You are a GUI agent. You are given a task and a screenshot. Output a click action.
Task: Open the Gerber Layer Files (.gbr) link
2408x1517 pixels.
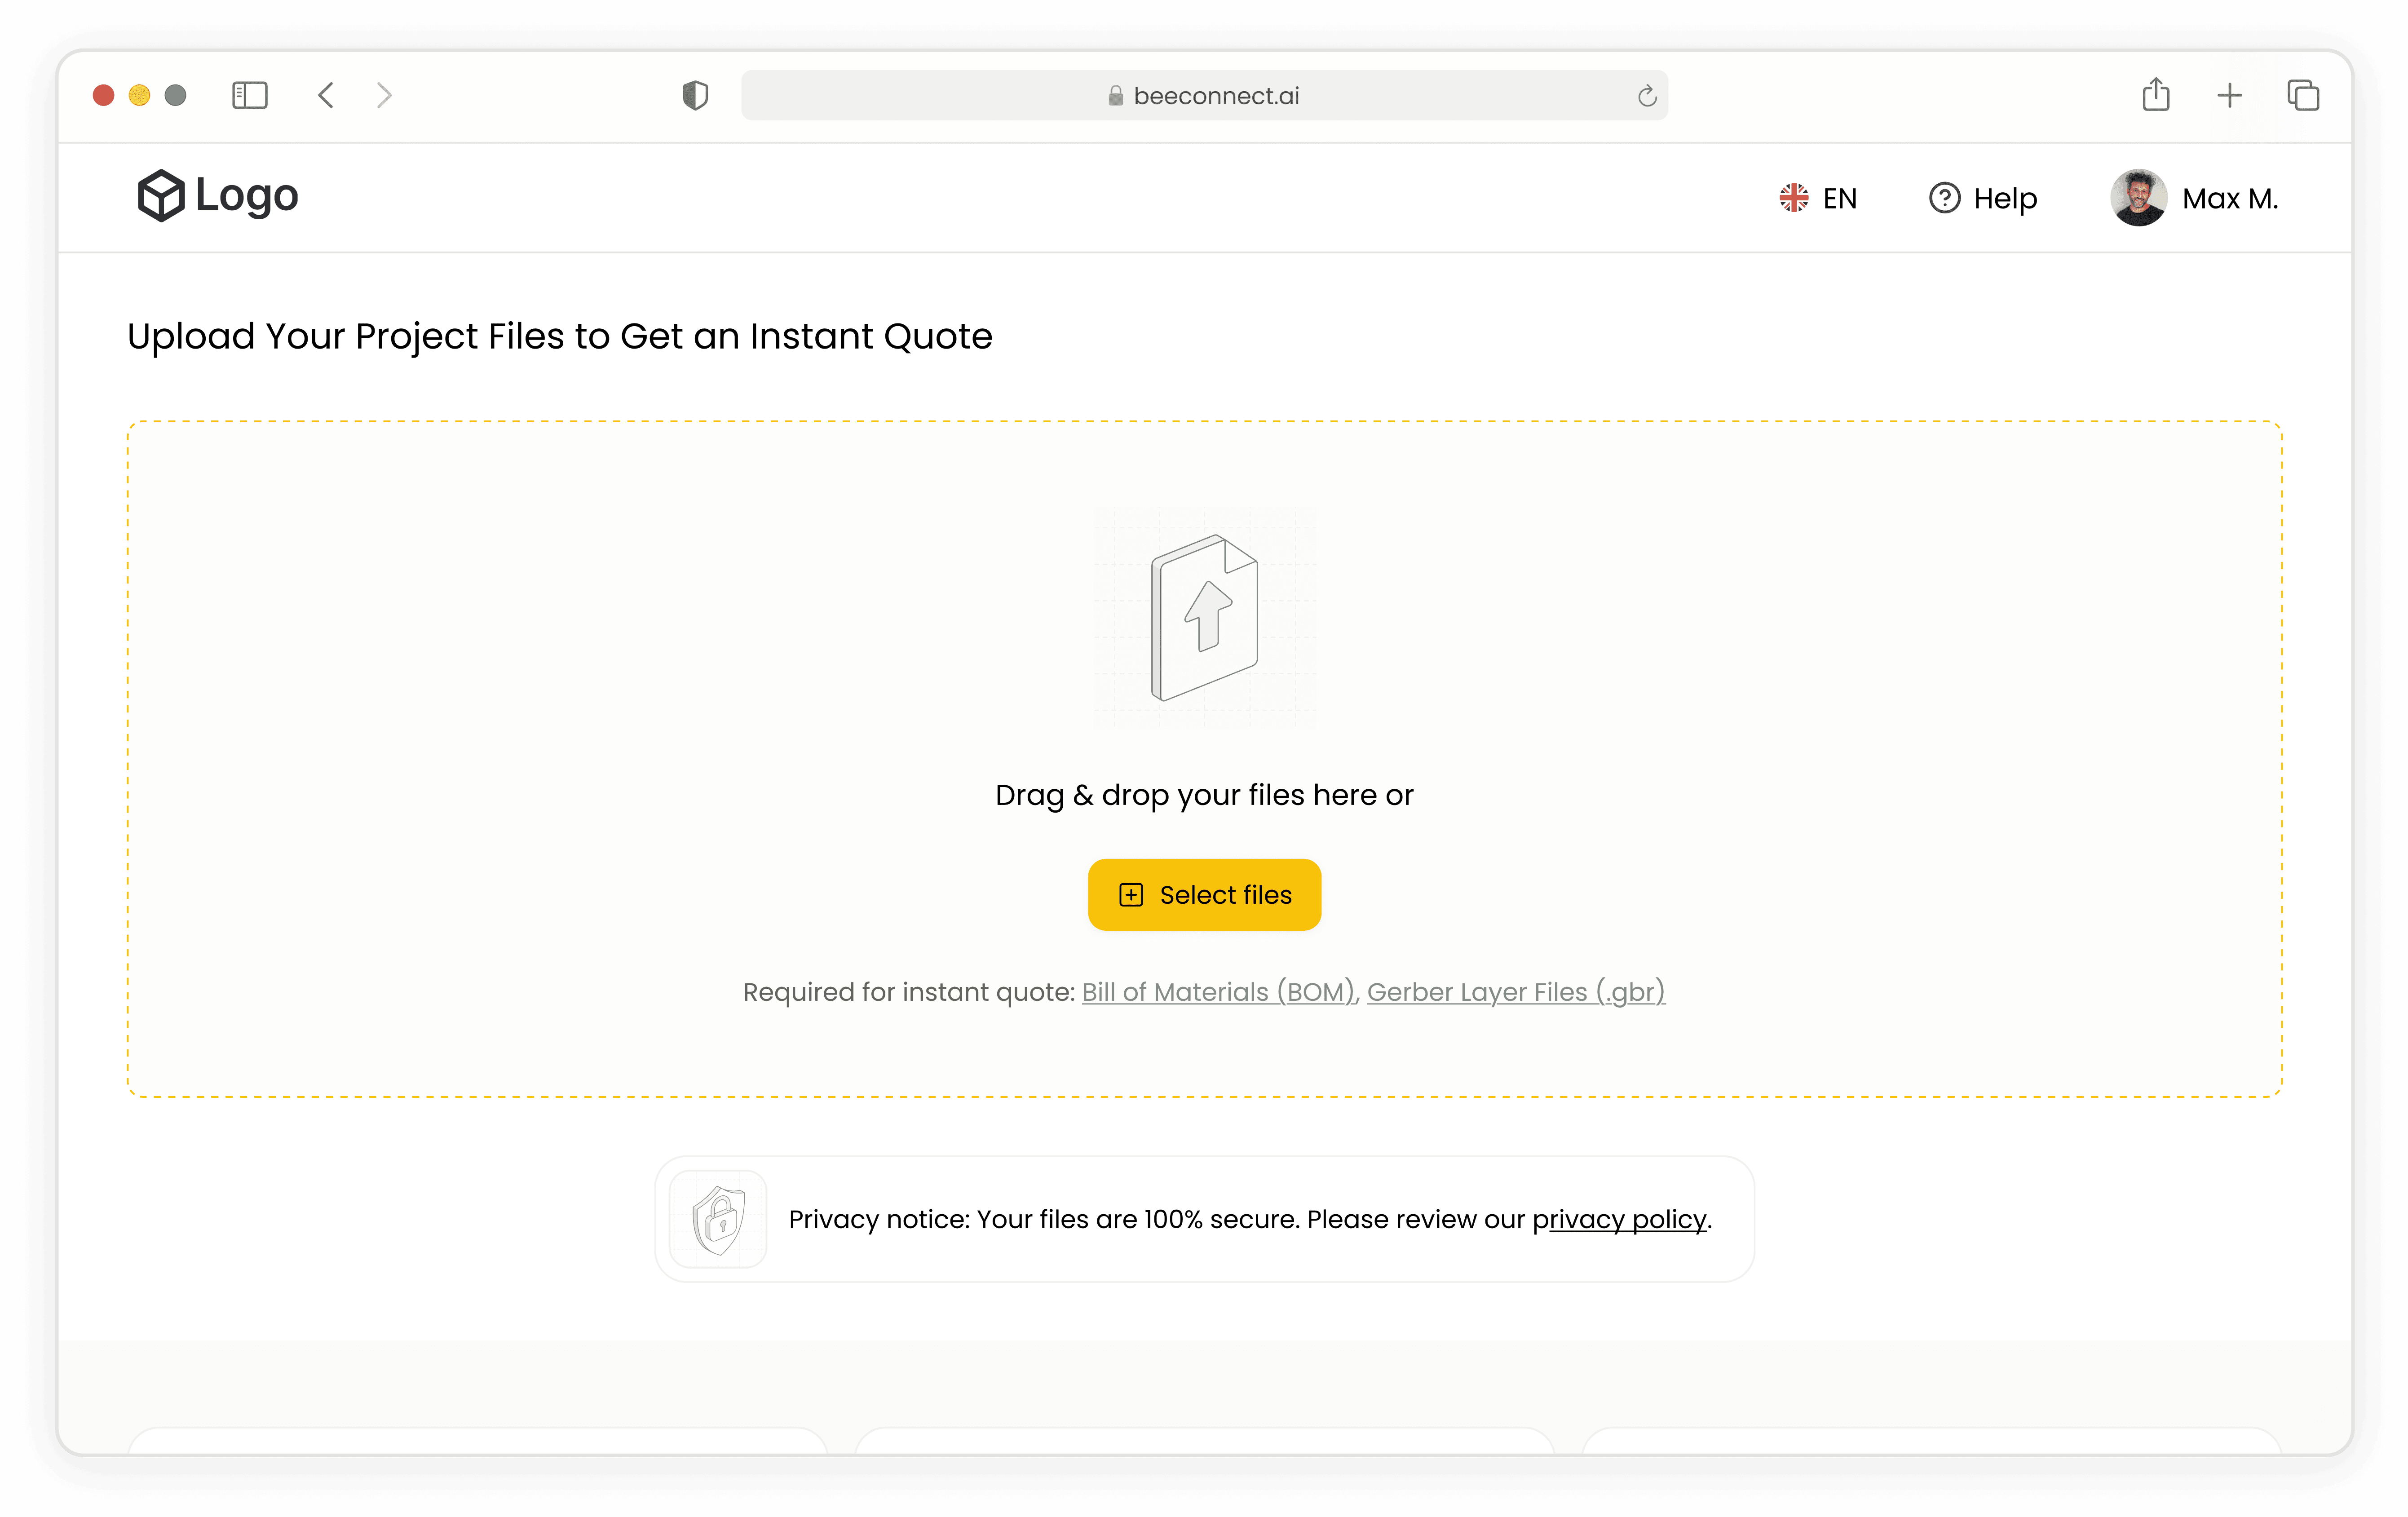click(1515, 991)
